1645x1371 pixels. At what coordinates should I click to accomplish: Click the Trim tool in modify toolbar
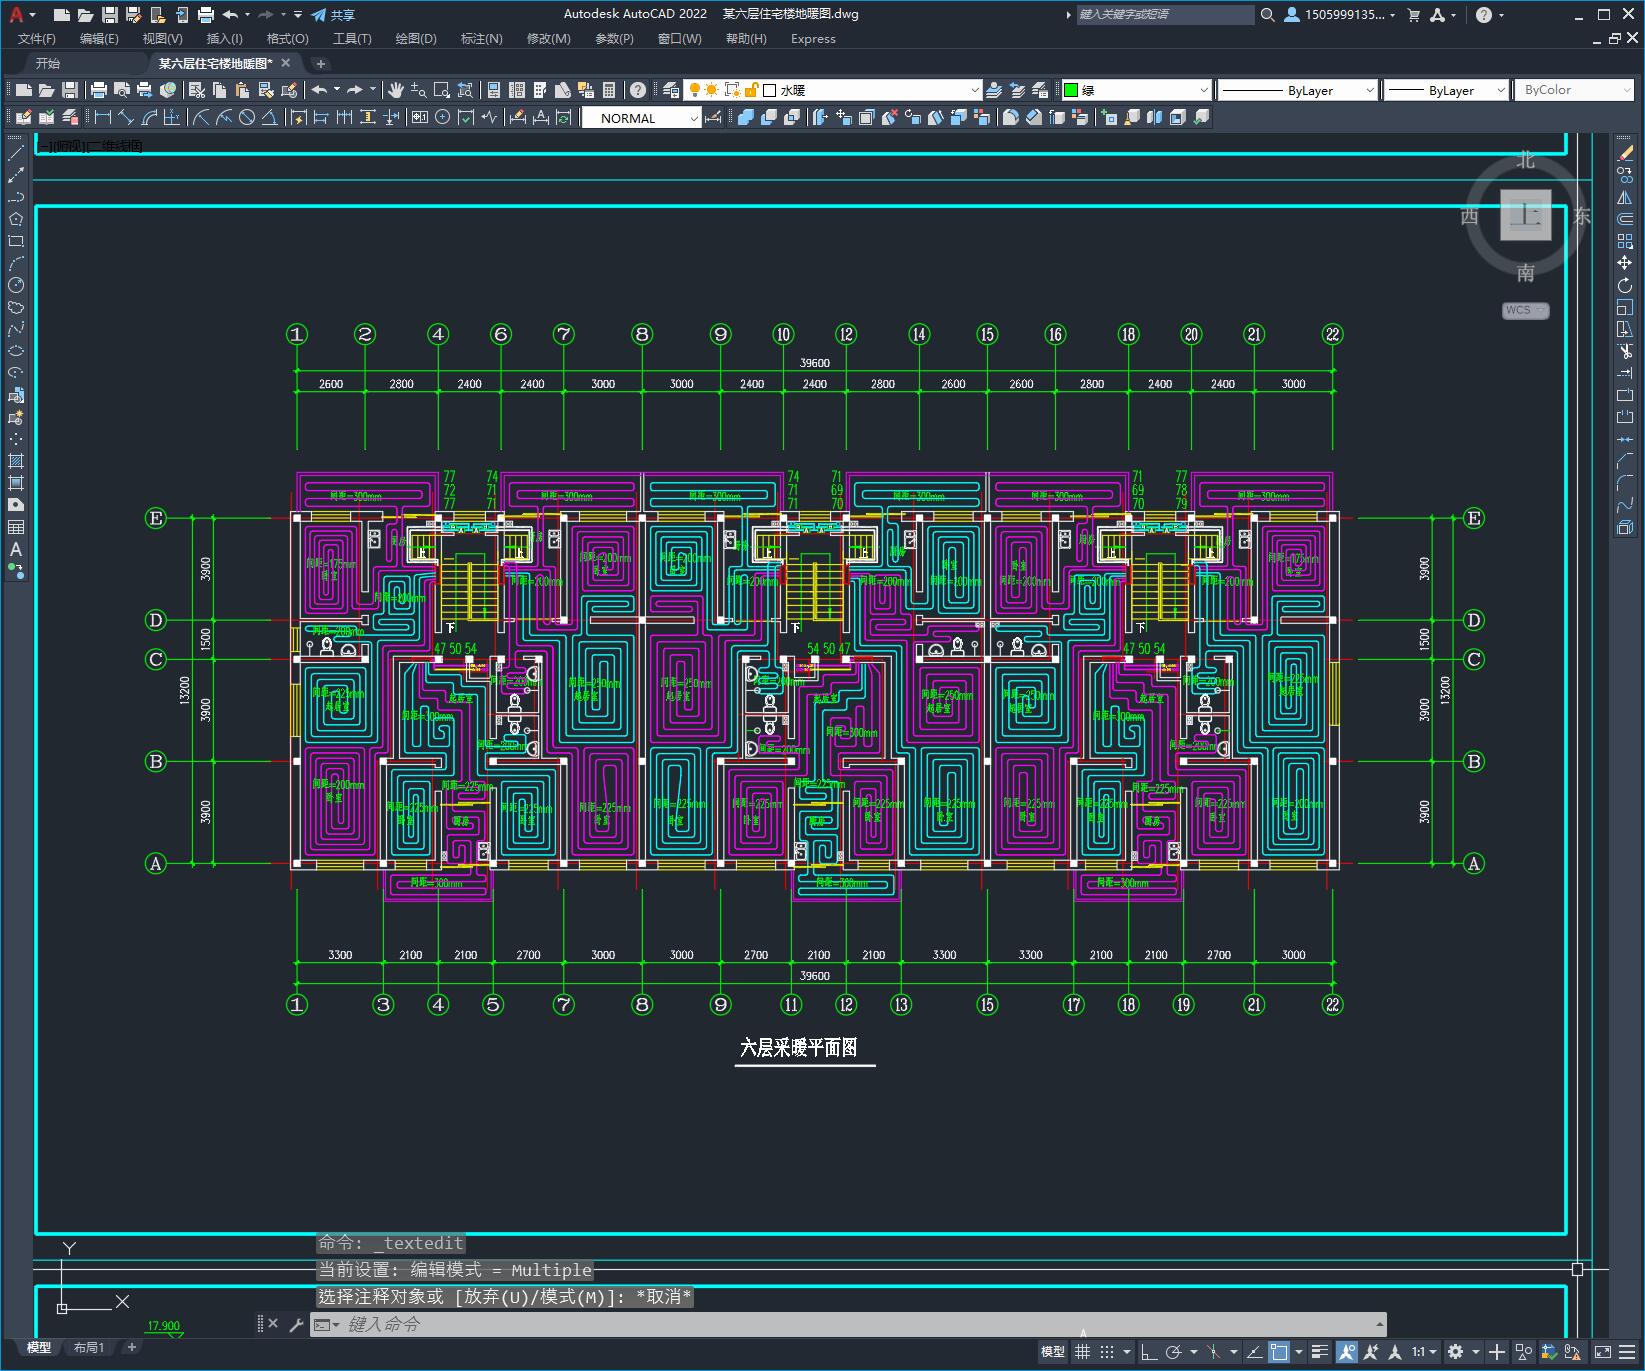[1625, 351]
